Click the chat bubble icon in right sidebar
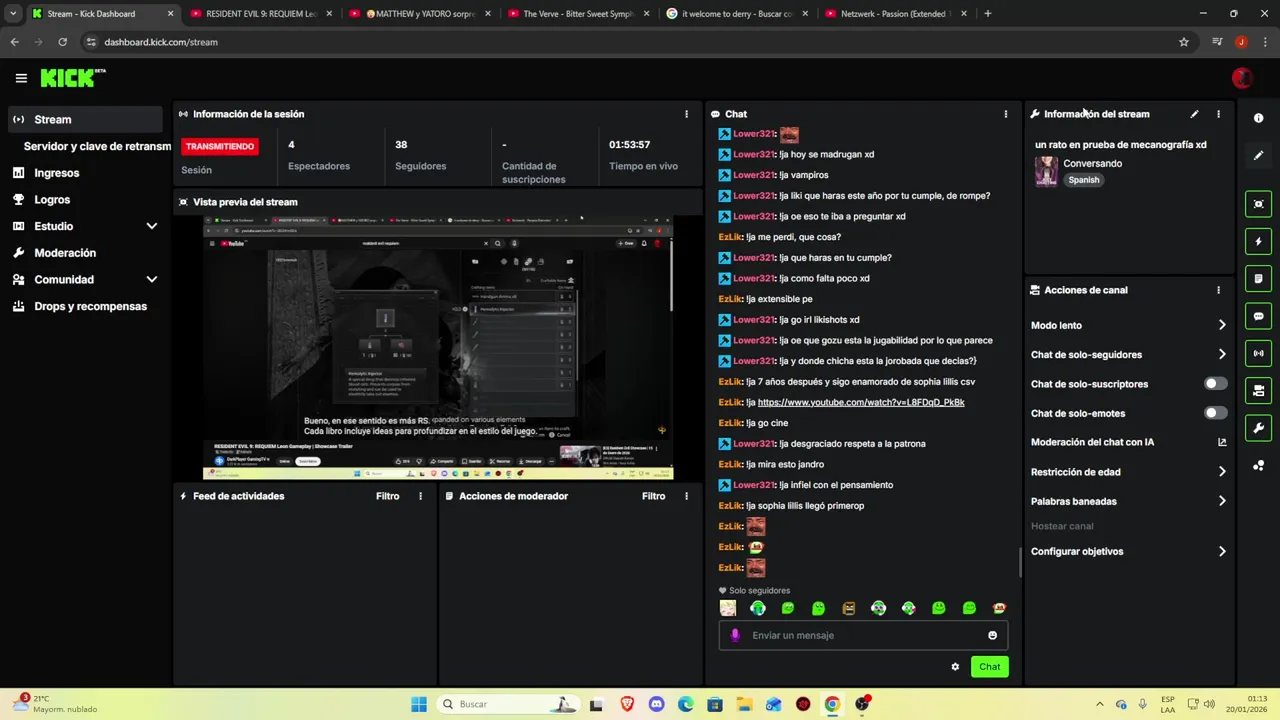Image resolution: width=1280 pixels, height=720 pixels. 1258,316
